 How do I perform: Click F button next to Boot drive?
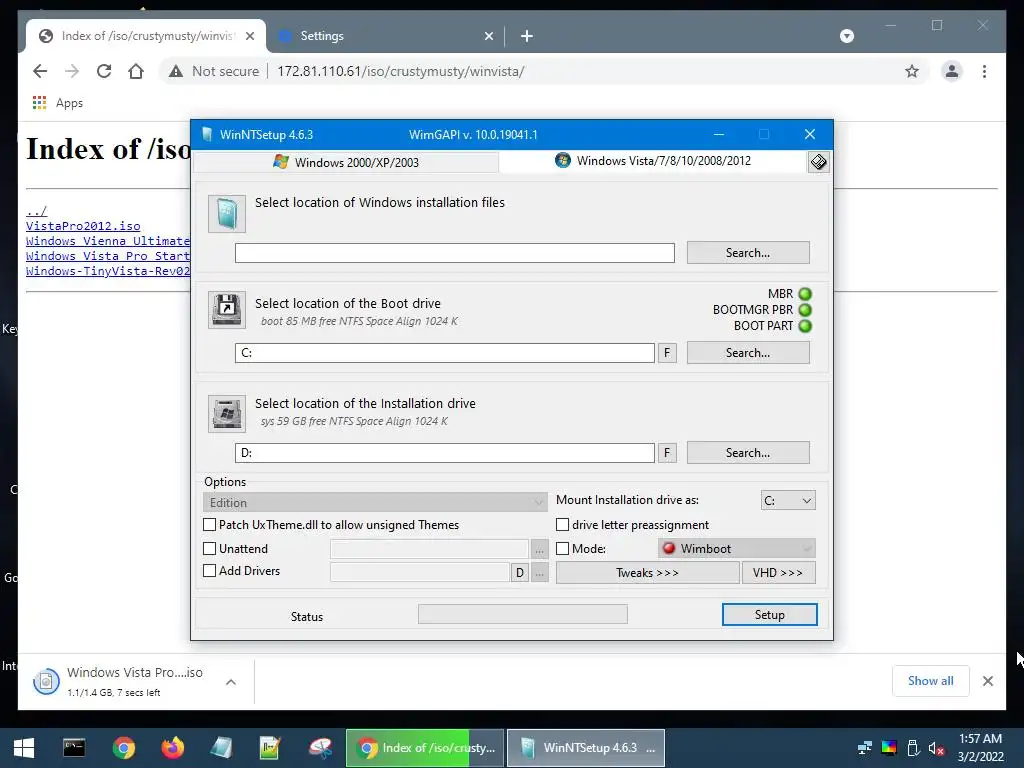[667, 353]
